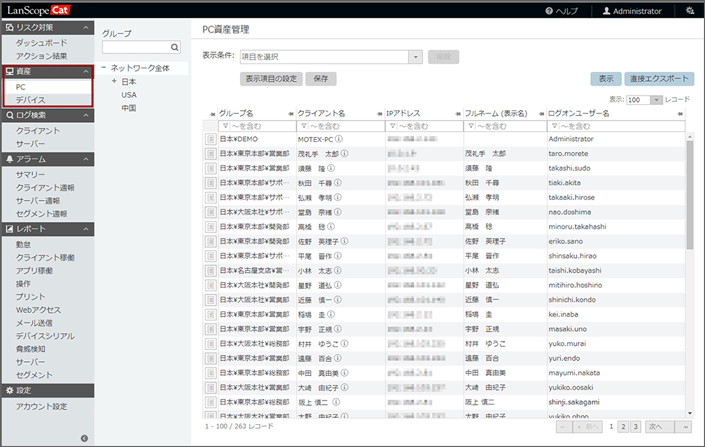
Task: Click filter icon in グループ名 filter box
Action: pos(226,126)
